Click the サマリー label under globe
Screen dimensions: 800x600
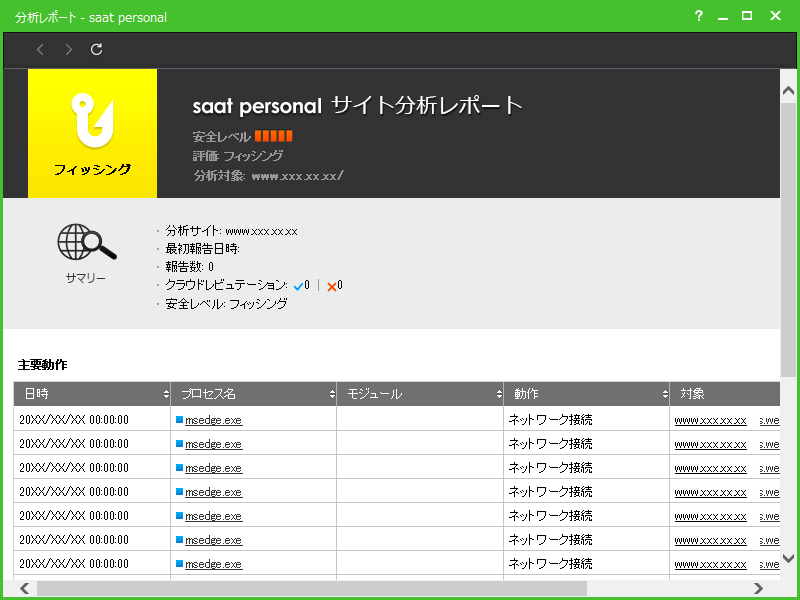[86, 279]
